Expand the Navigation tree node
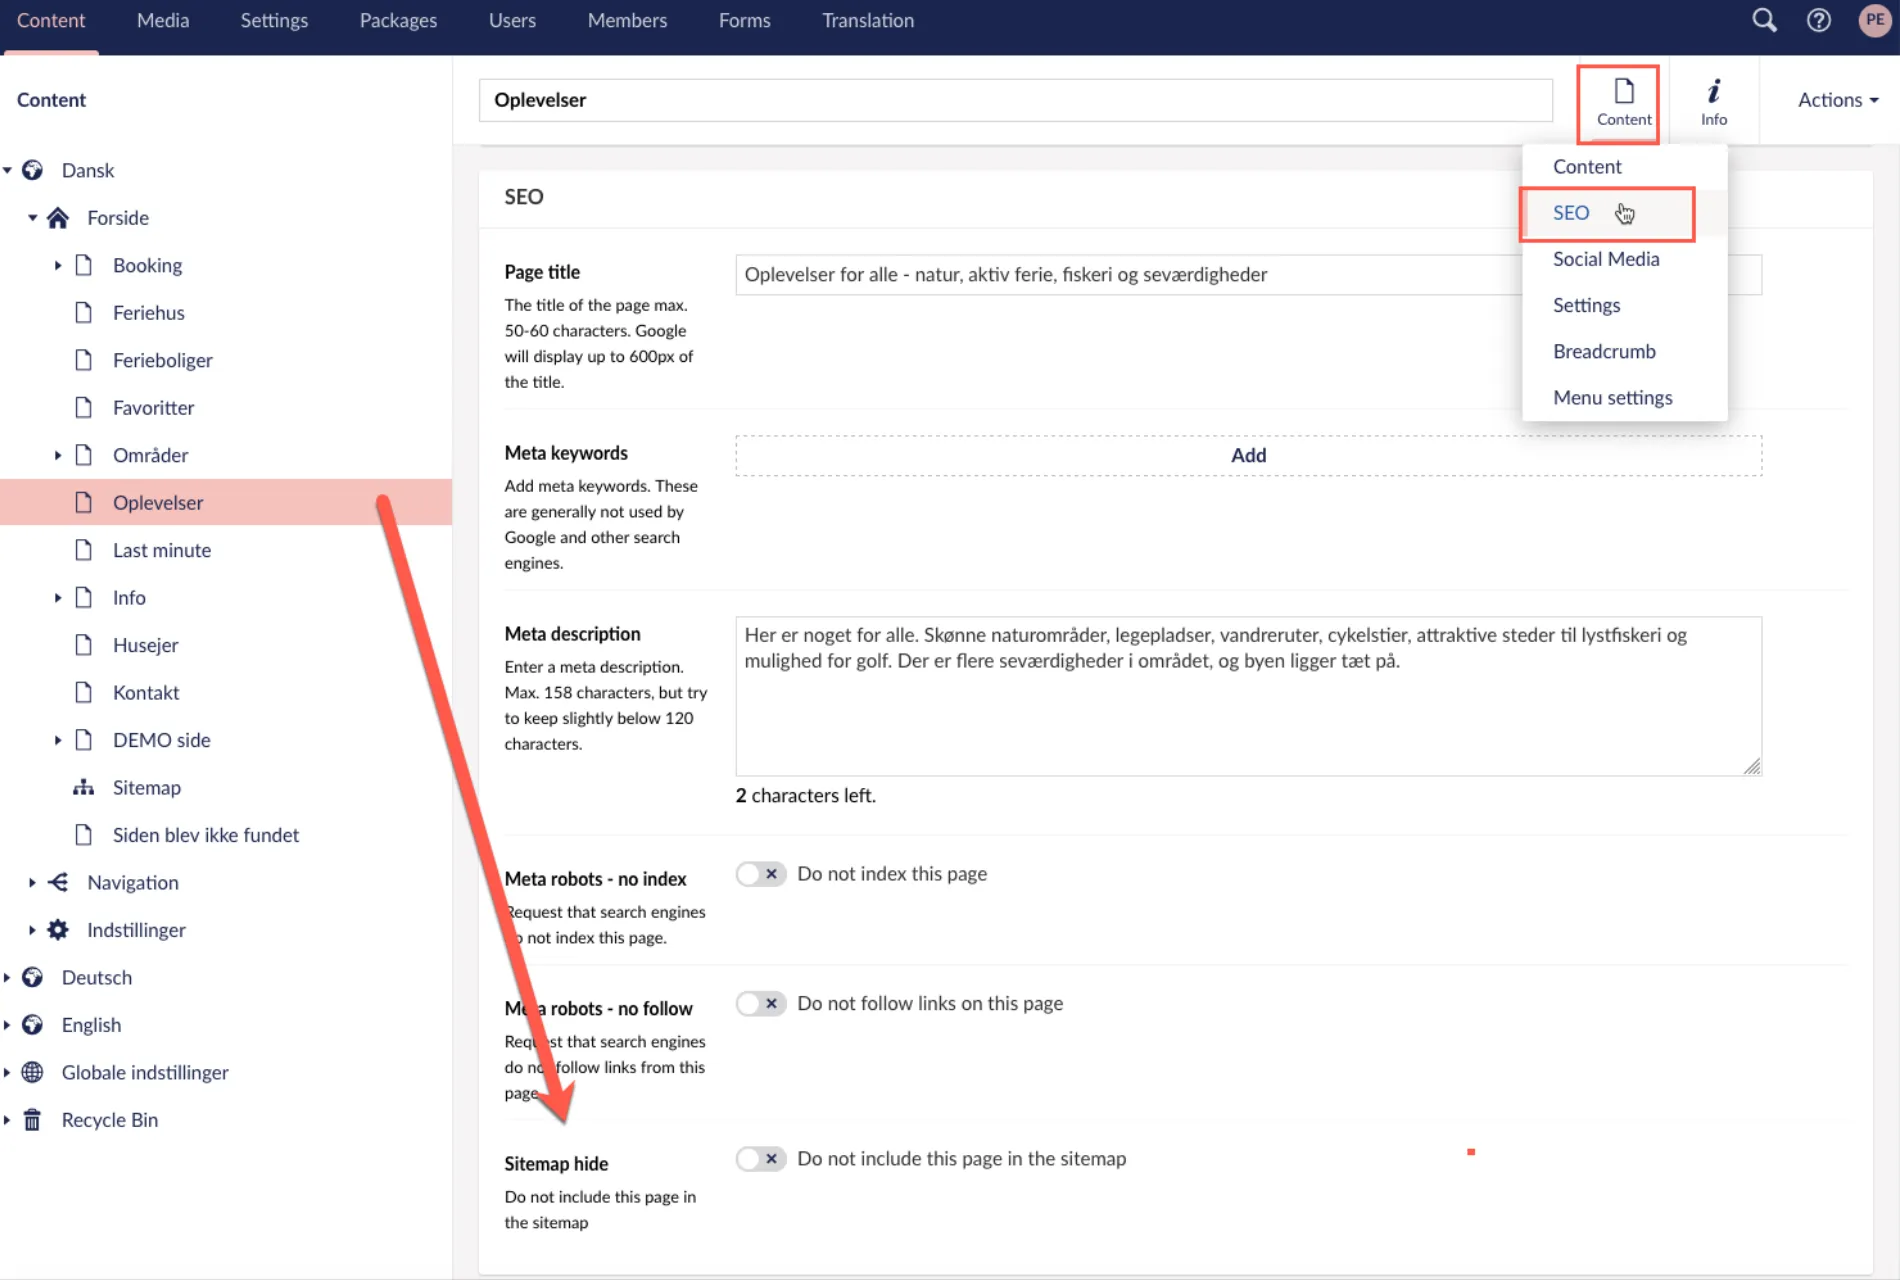 point(32,882)
